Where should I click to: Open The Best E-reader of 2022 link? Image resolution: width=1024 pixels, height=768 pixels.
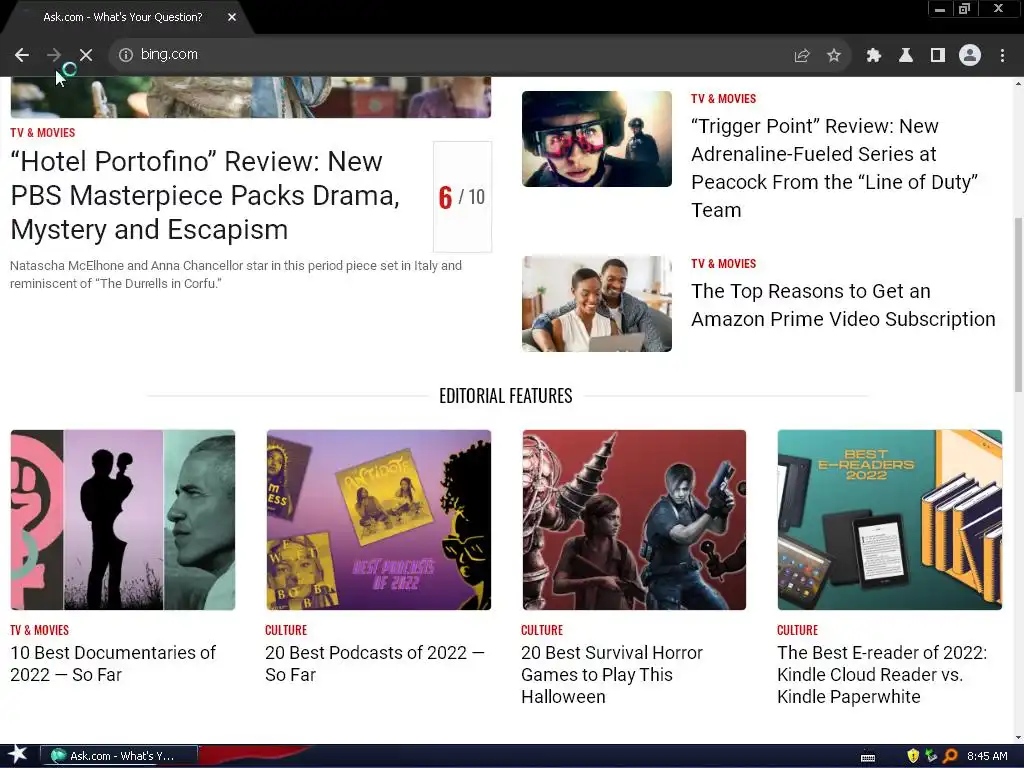click(x=882, y=675)
